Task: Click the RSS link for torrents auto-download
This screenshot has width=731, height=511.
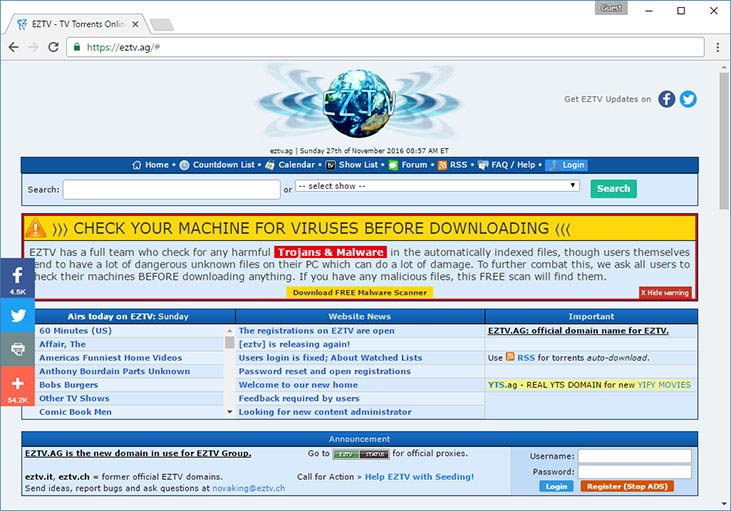Action: (x=526, y=358)
